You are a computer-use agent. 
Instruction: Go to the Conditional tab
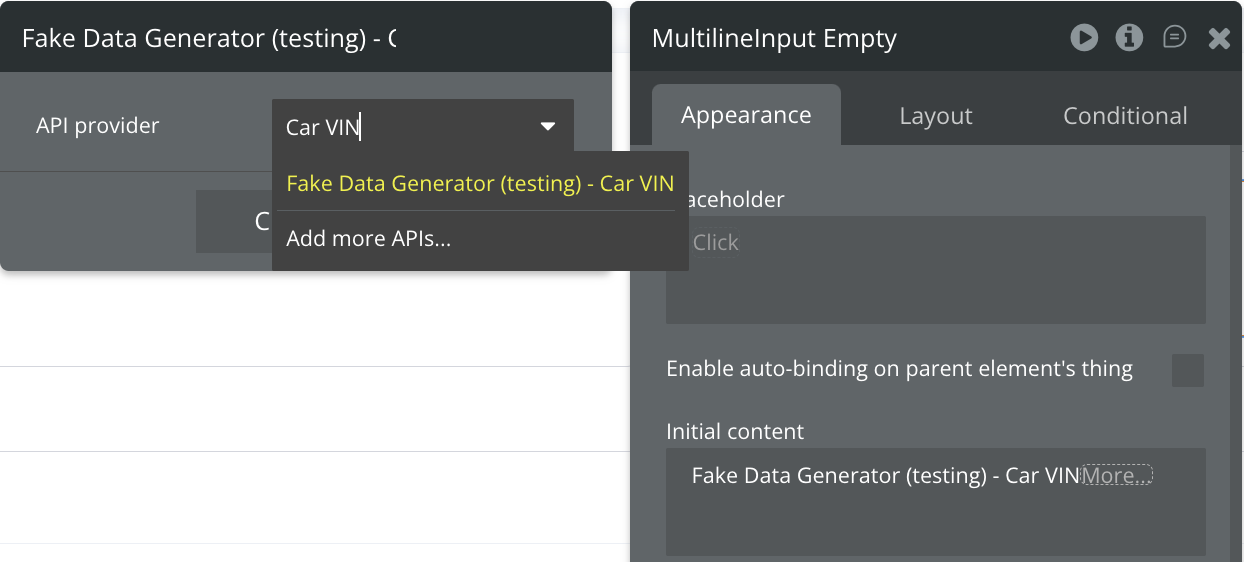tap(1125, 116)
